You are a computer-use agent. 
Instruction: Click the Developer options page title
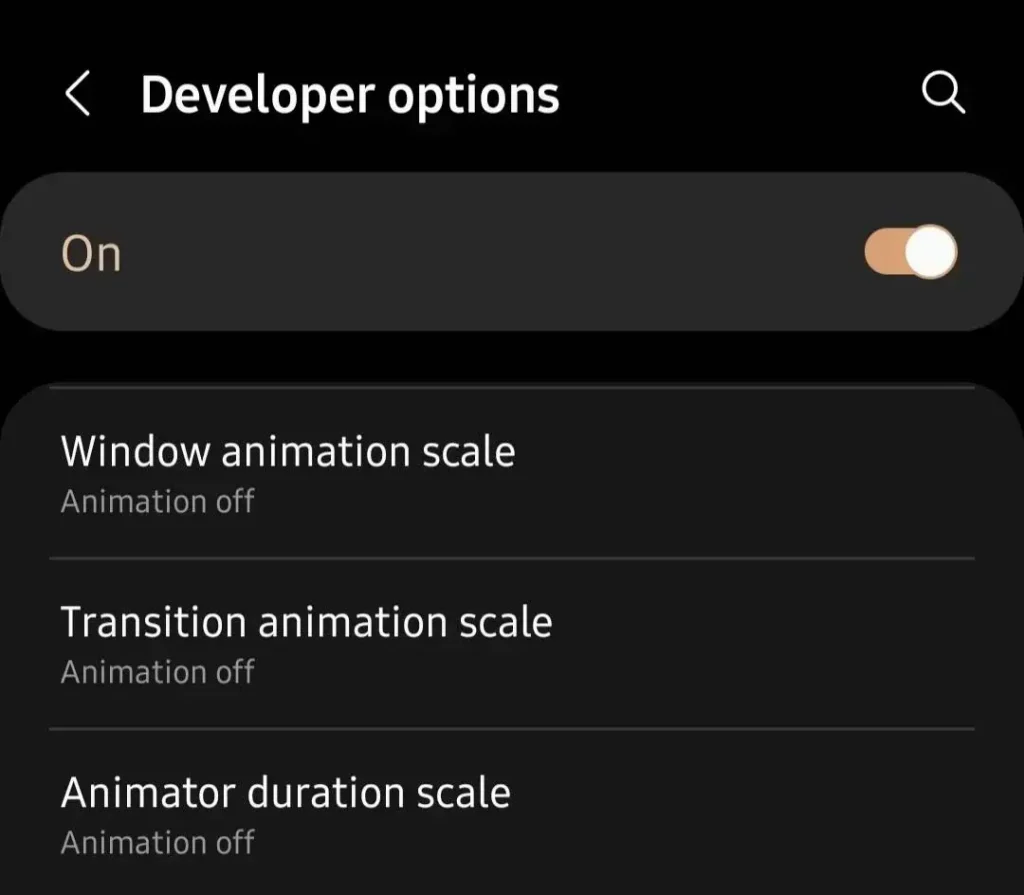350,96
